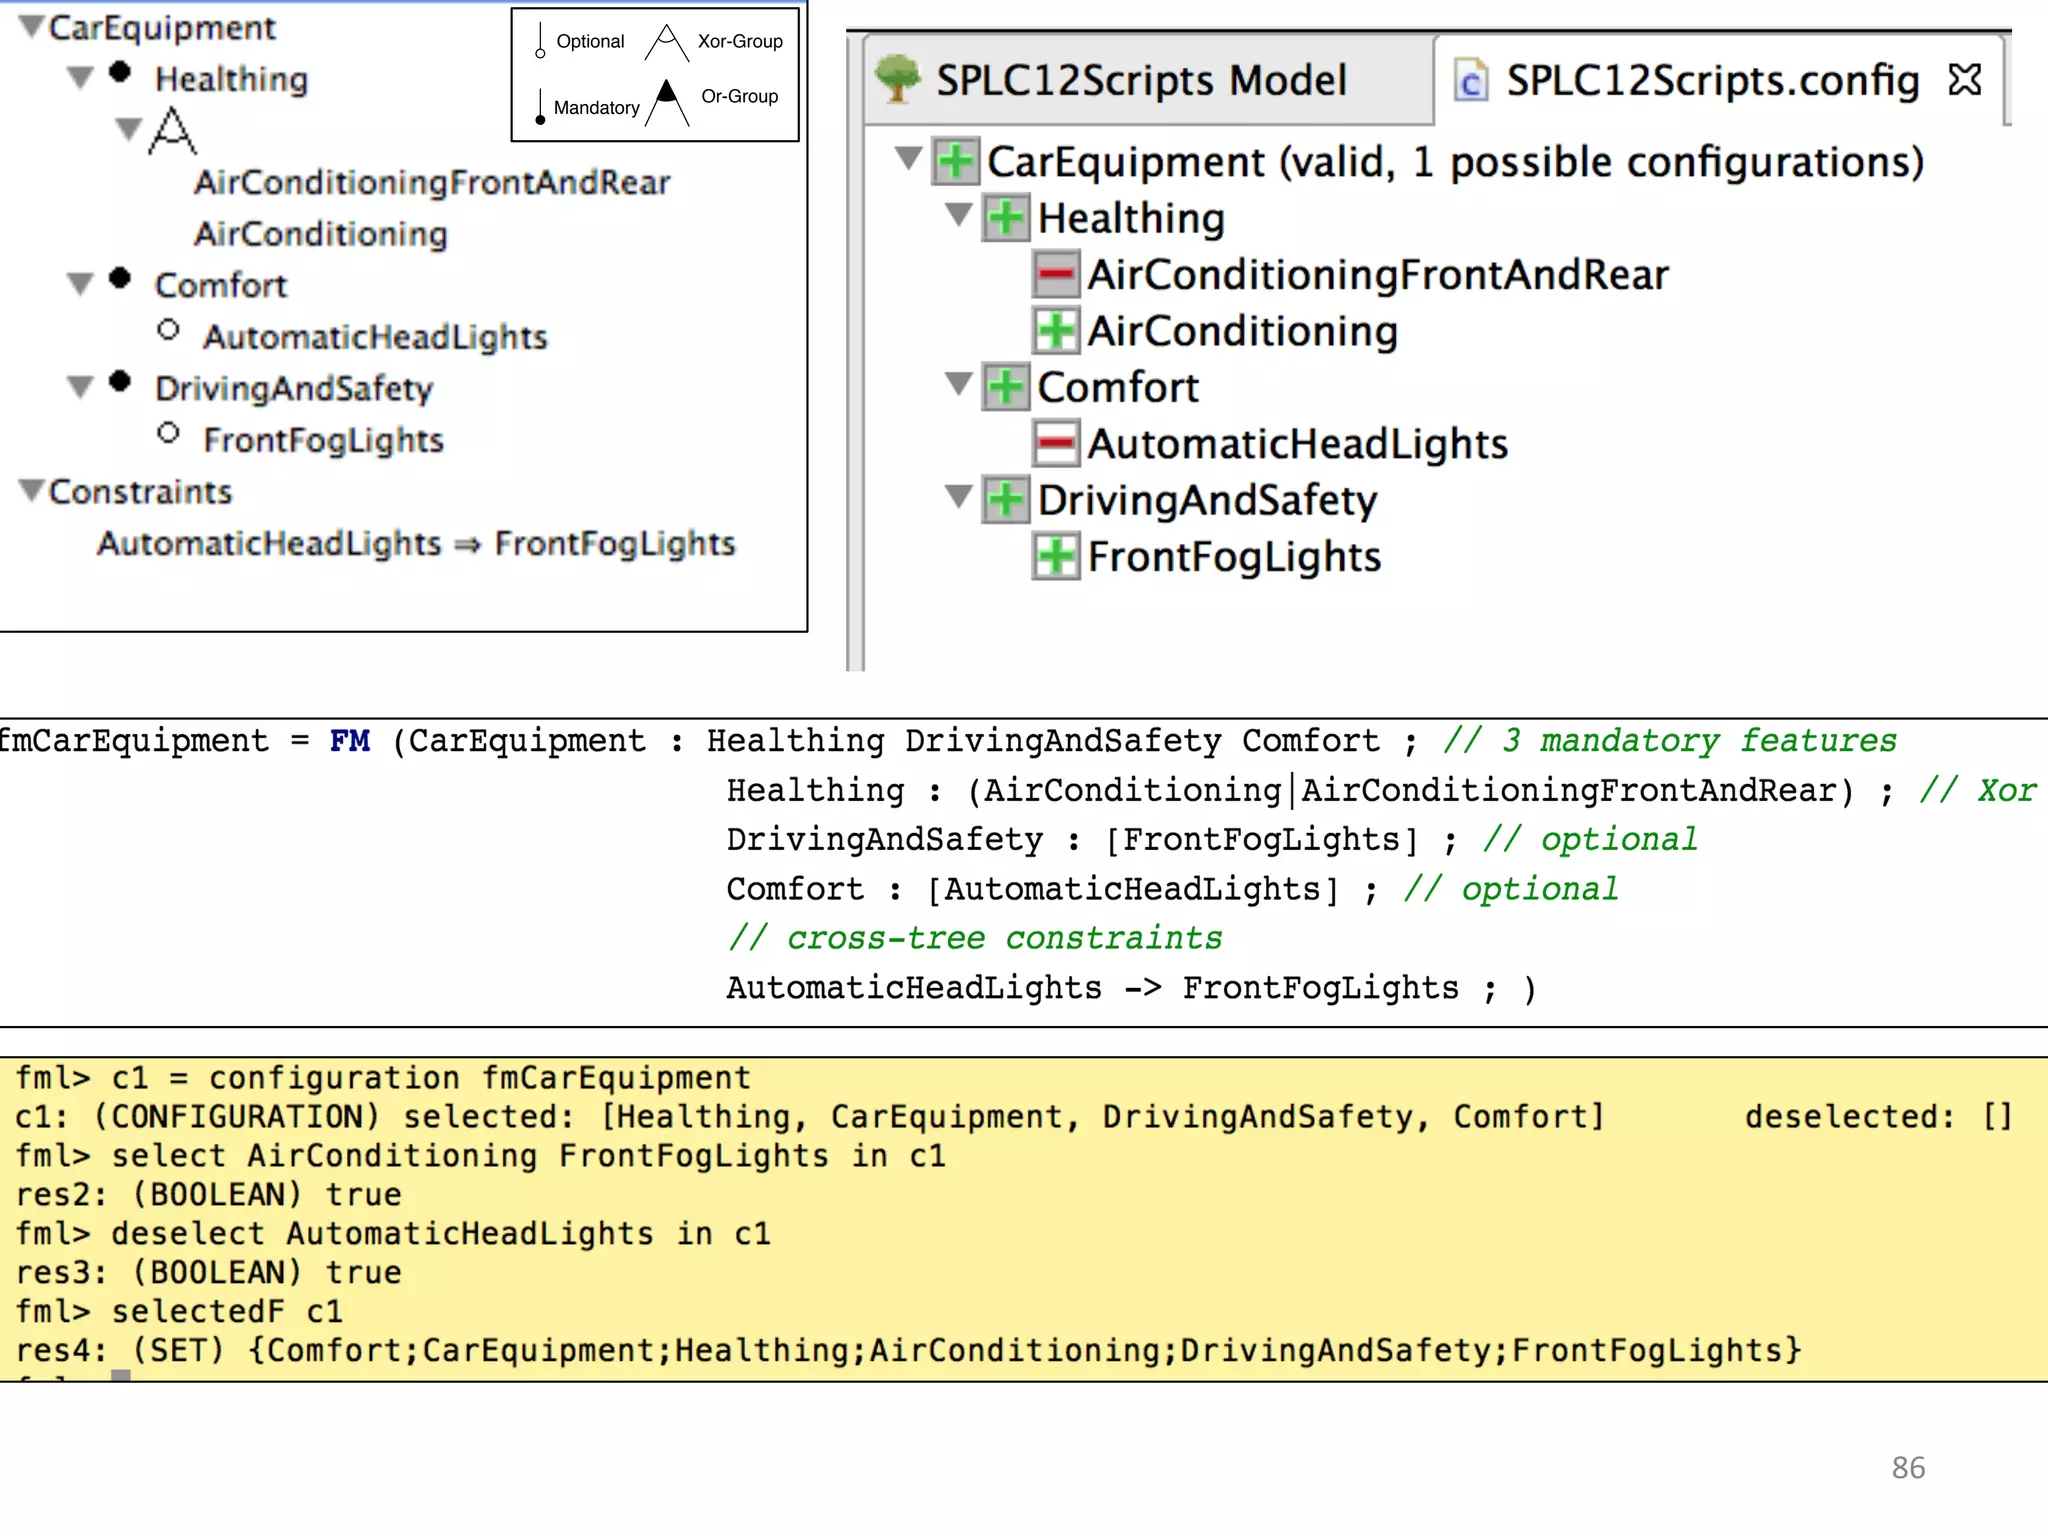Viewport: 2048px width, 1536px height.
Task: Click the 'fml> selectedF c1' console line
Action: point(179,1311)
